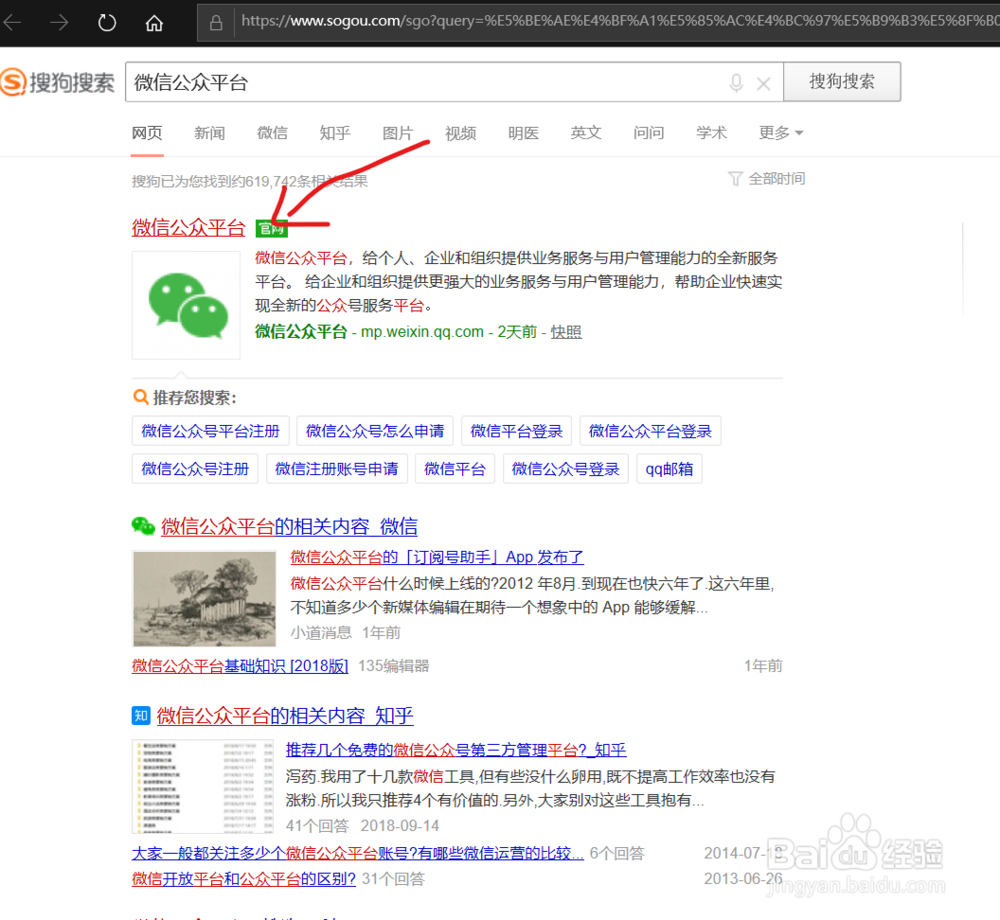
Task: Search suggestion 微信公众号平台注册
Action: 210,431
